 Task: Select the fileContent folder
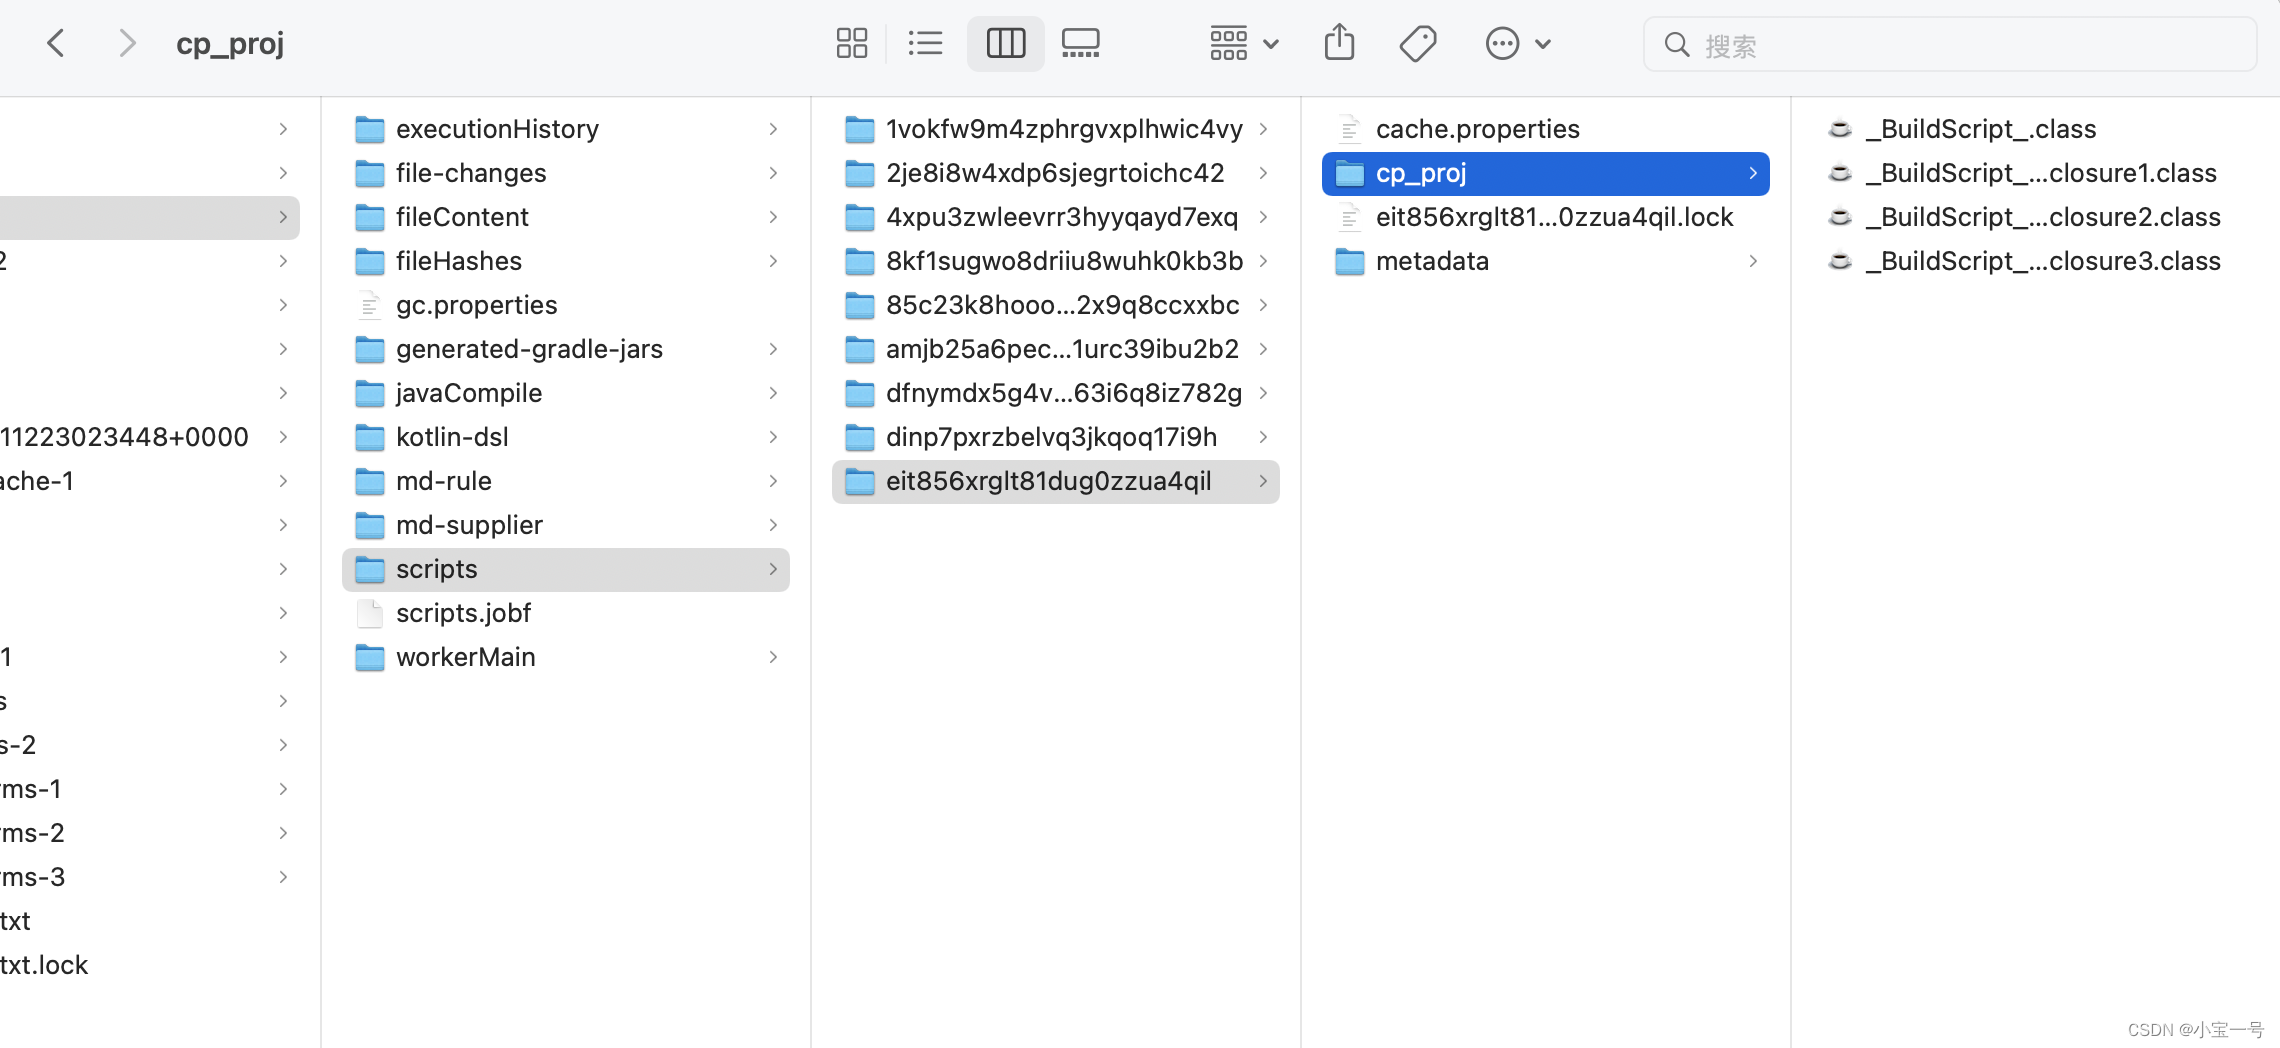[566, 217]
